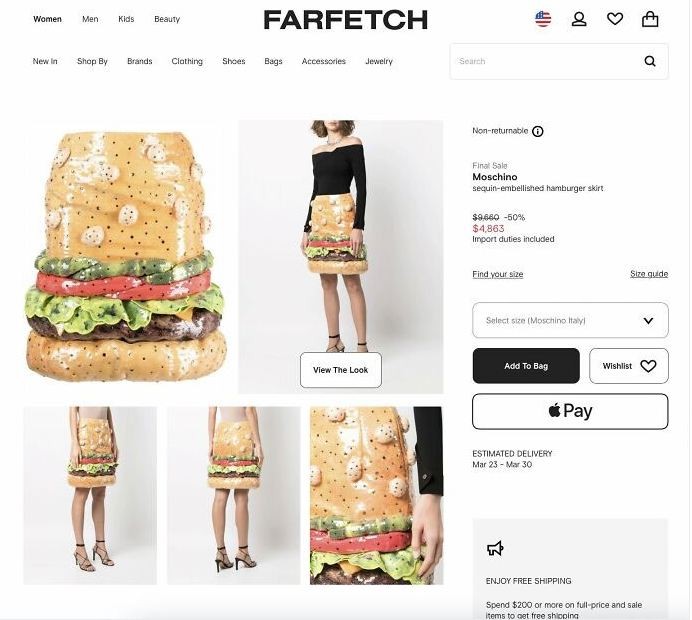Switch to the Beauty section
Image resolution: width=692 pixels, height=620 pixels.
coord(167,19)
